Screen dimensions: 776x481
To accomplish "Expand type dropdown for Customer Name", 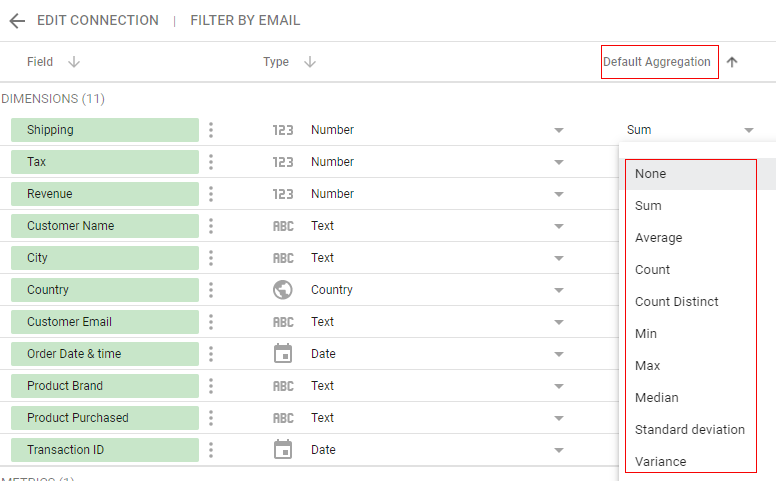I will tap(559, 226).
